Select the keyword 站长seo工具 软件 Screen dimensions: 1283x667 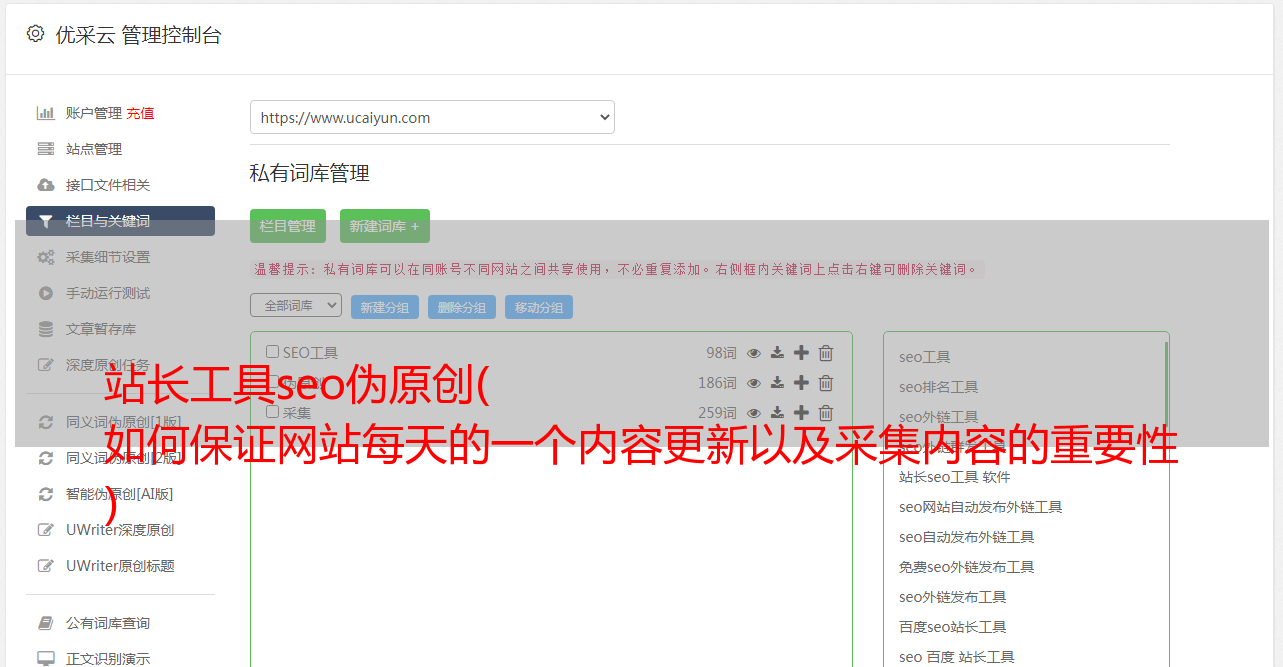coord(955,477)
